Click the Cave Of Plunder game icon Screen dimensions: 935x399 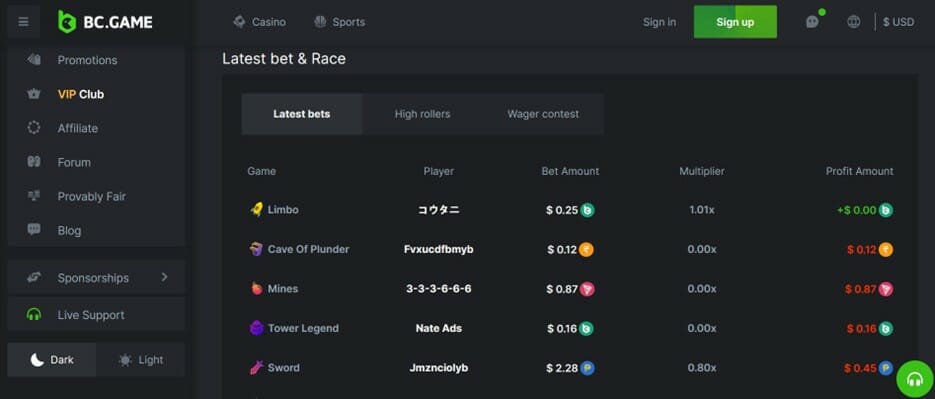[x=256, y=249]
